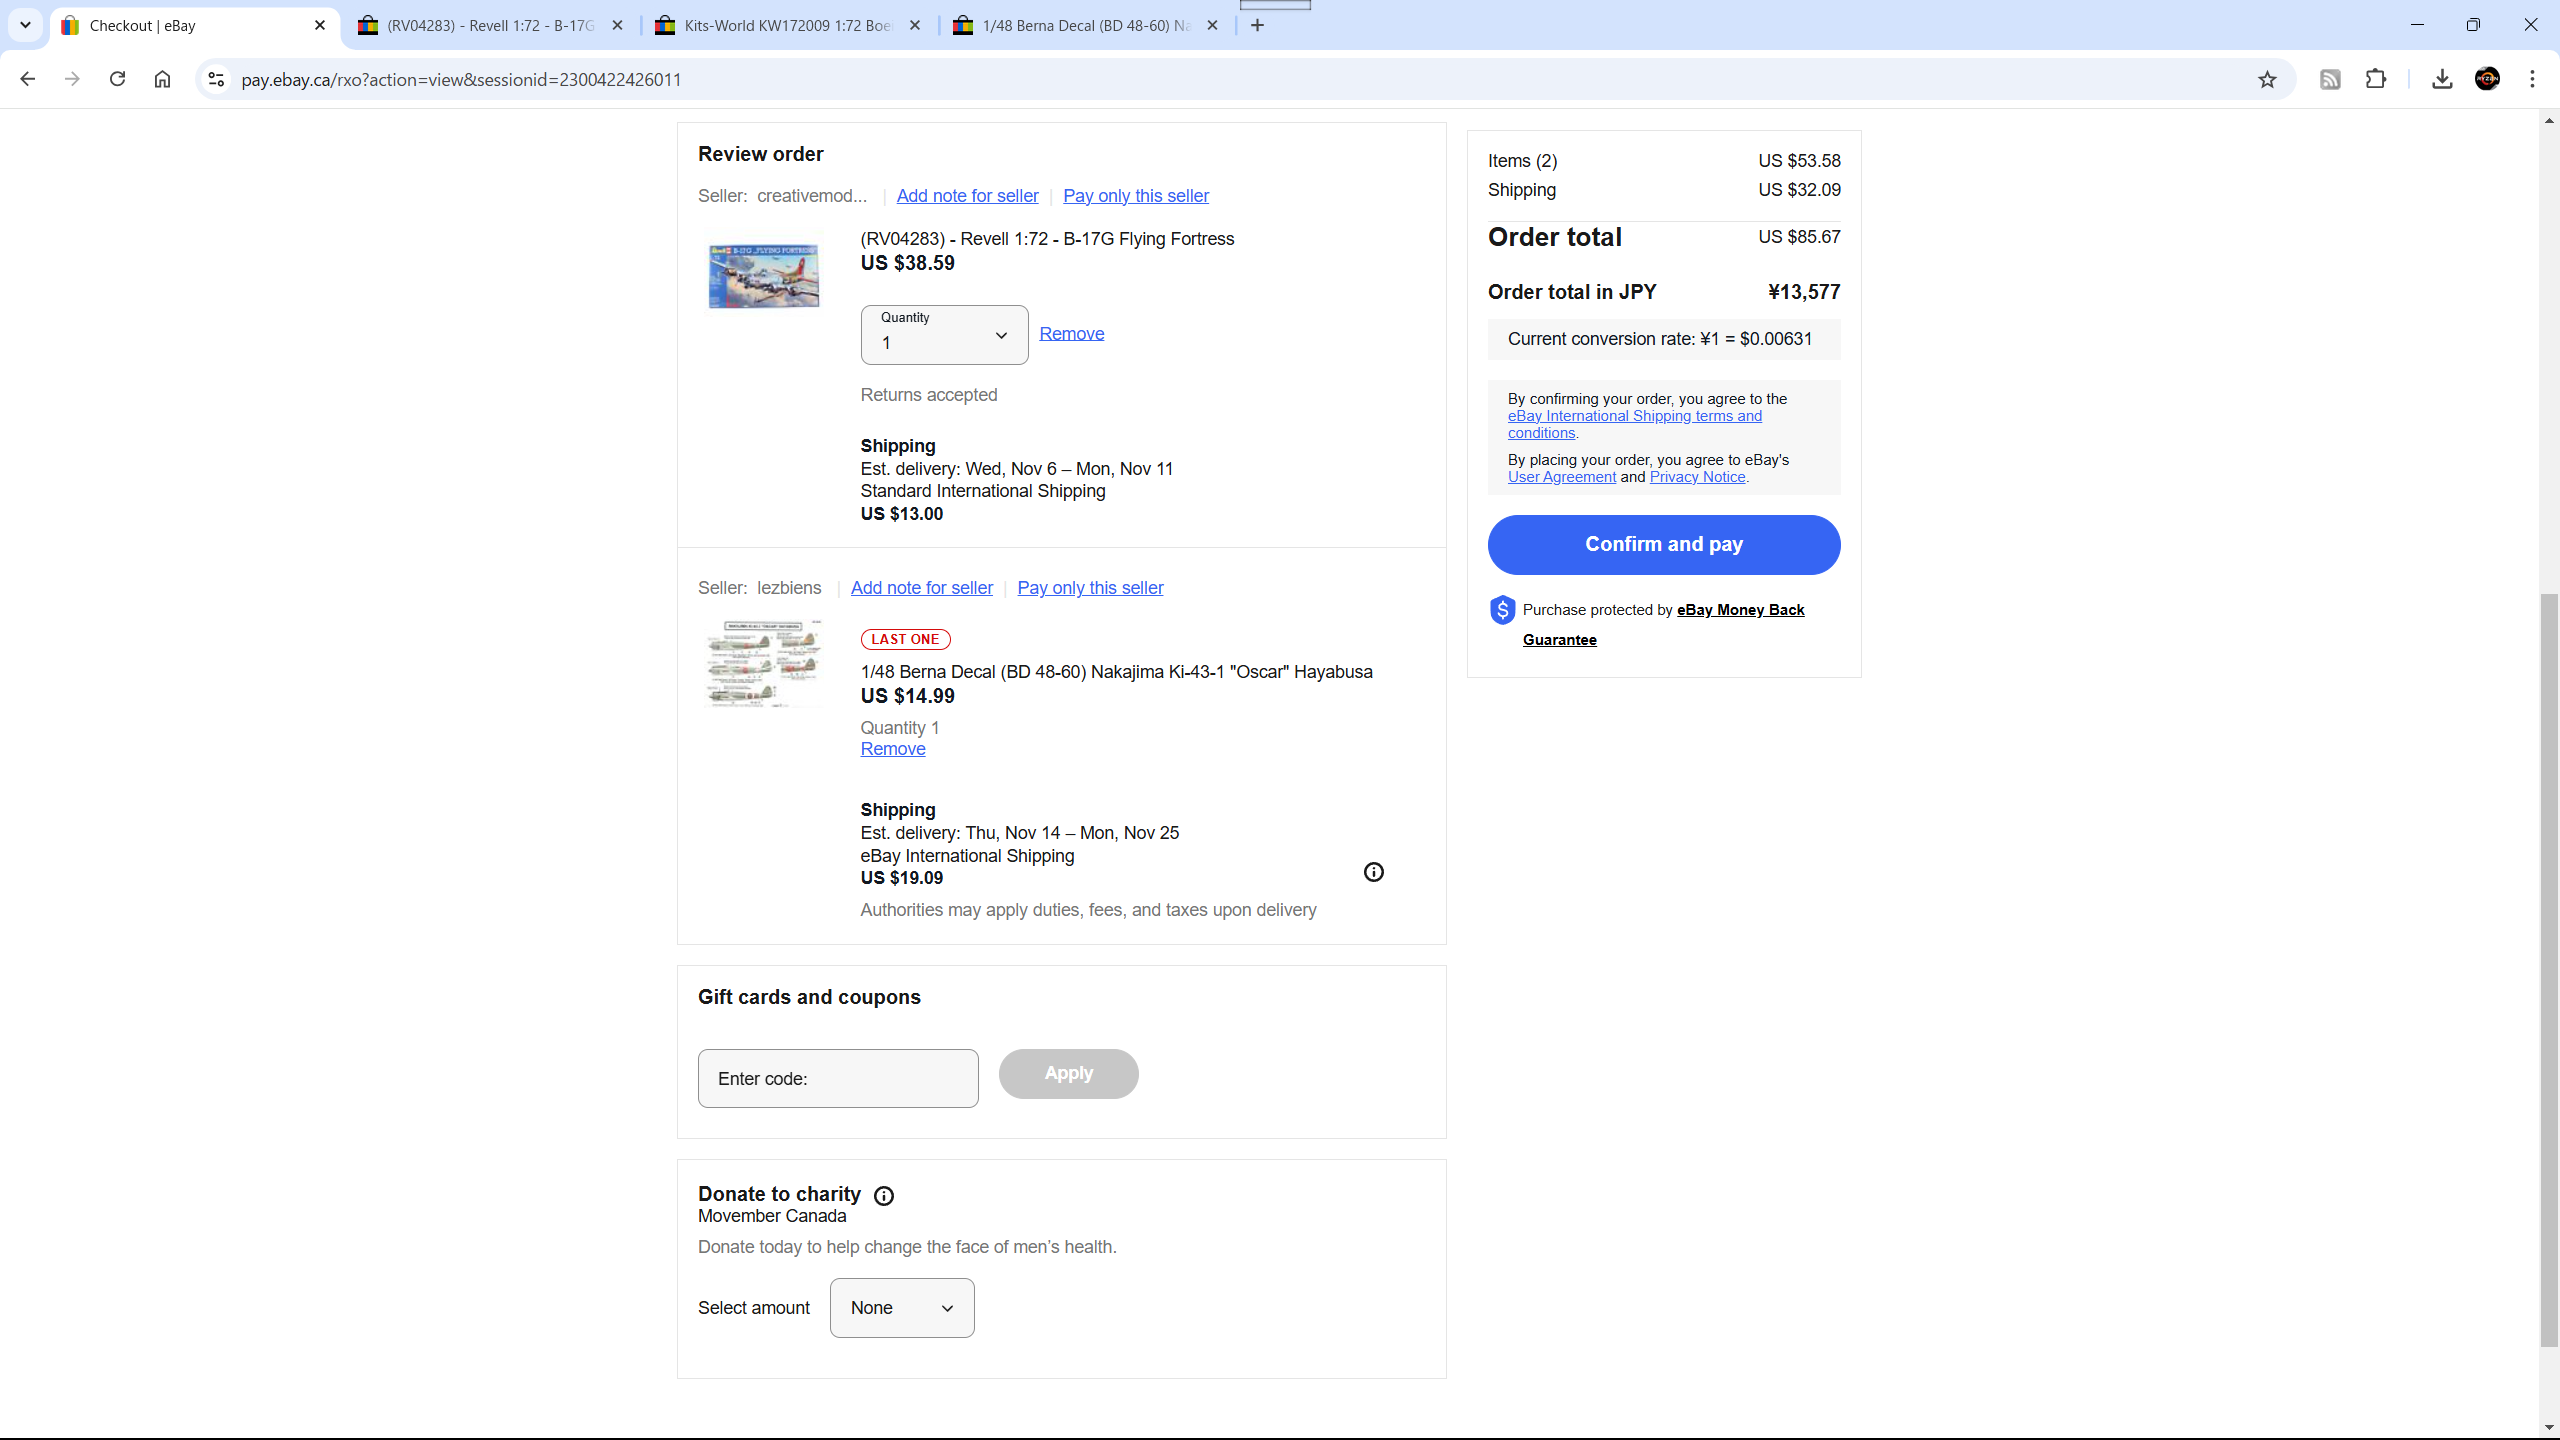The width and height of the screenshot is (2560, 1440).
Task: Click the disabled Apply coupon button
Action: [1068, 1074]
